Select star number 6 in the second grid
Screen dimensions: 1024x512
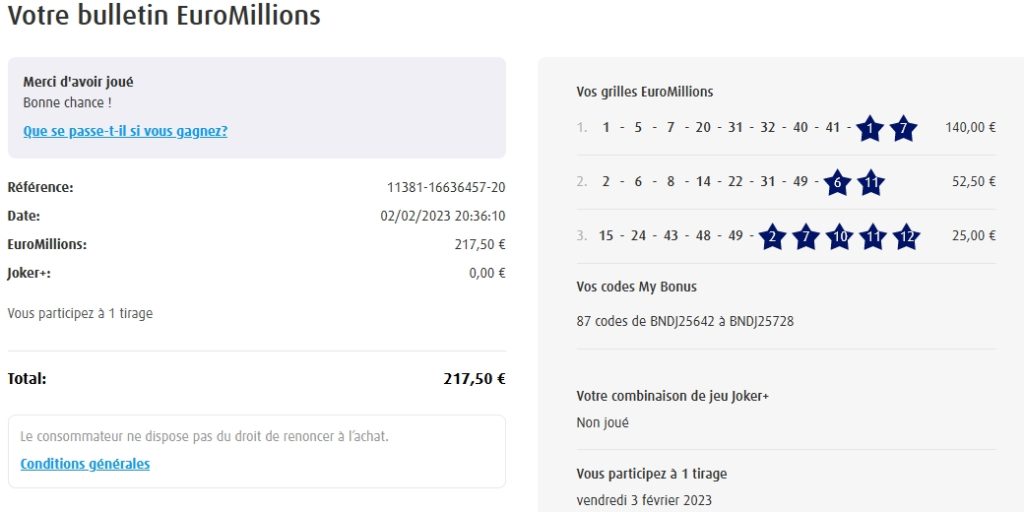(837, 182)
